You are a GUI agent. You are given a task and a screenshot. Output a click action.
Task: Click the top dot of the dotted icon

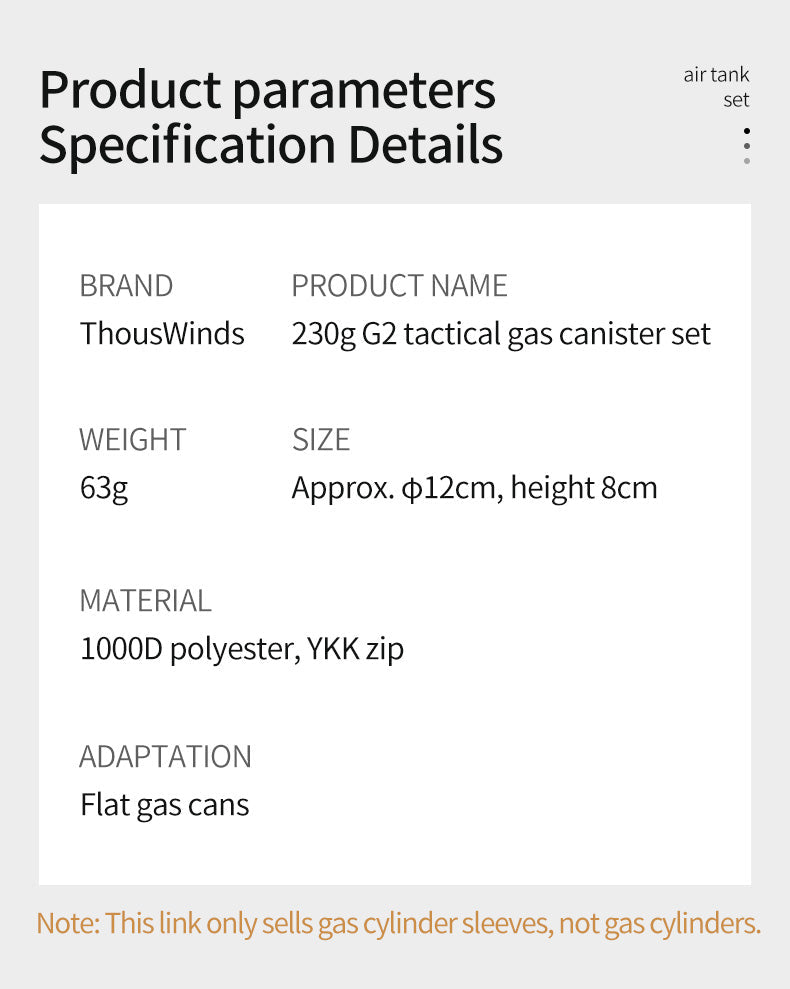click(x=746, y=131)
